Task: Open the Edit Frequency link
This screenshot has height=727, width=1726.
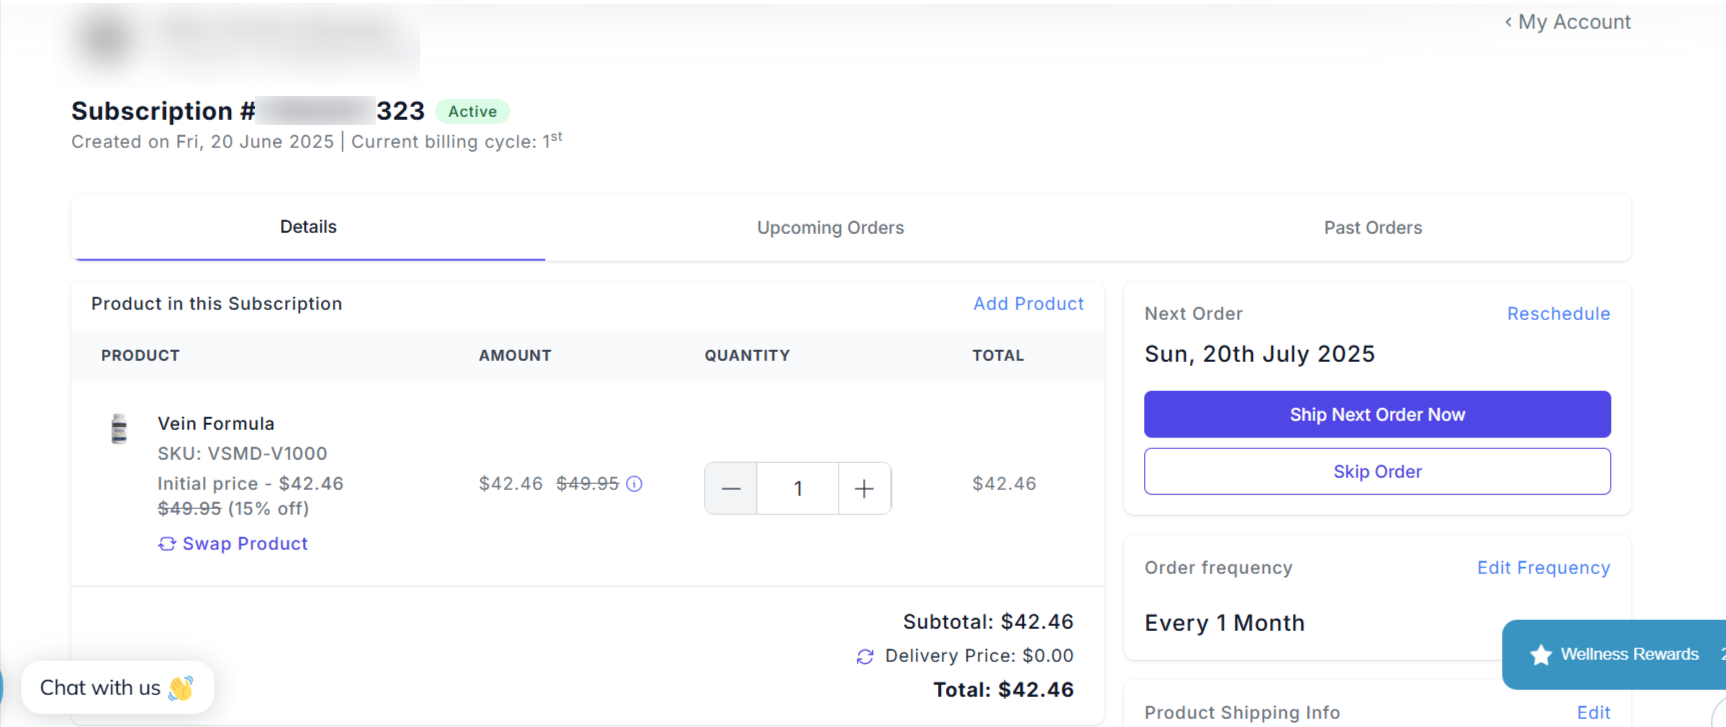Action: click(1543, 568)
